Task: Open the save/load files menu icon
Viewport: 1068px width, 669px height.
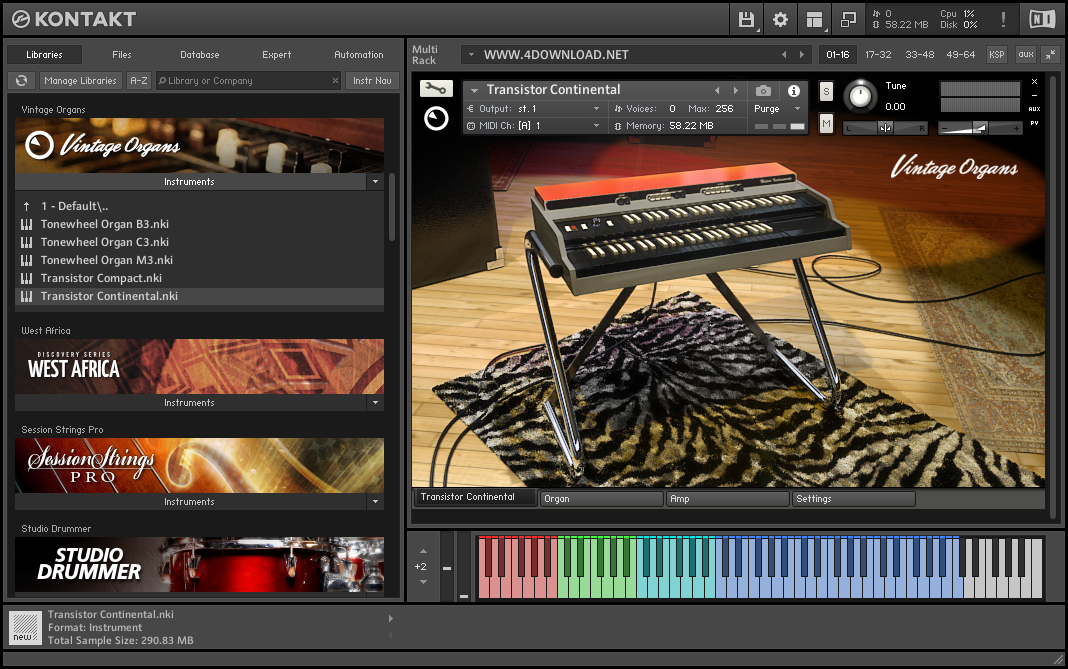Action: 746,20
